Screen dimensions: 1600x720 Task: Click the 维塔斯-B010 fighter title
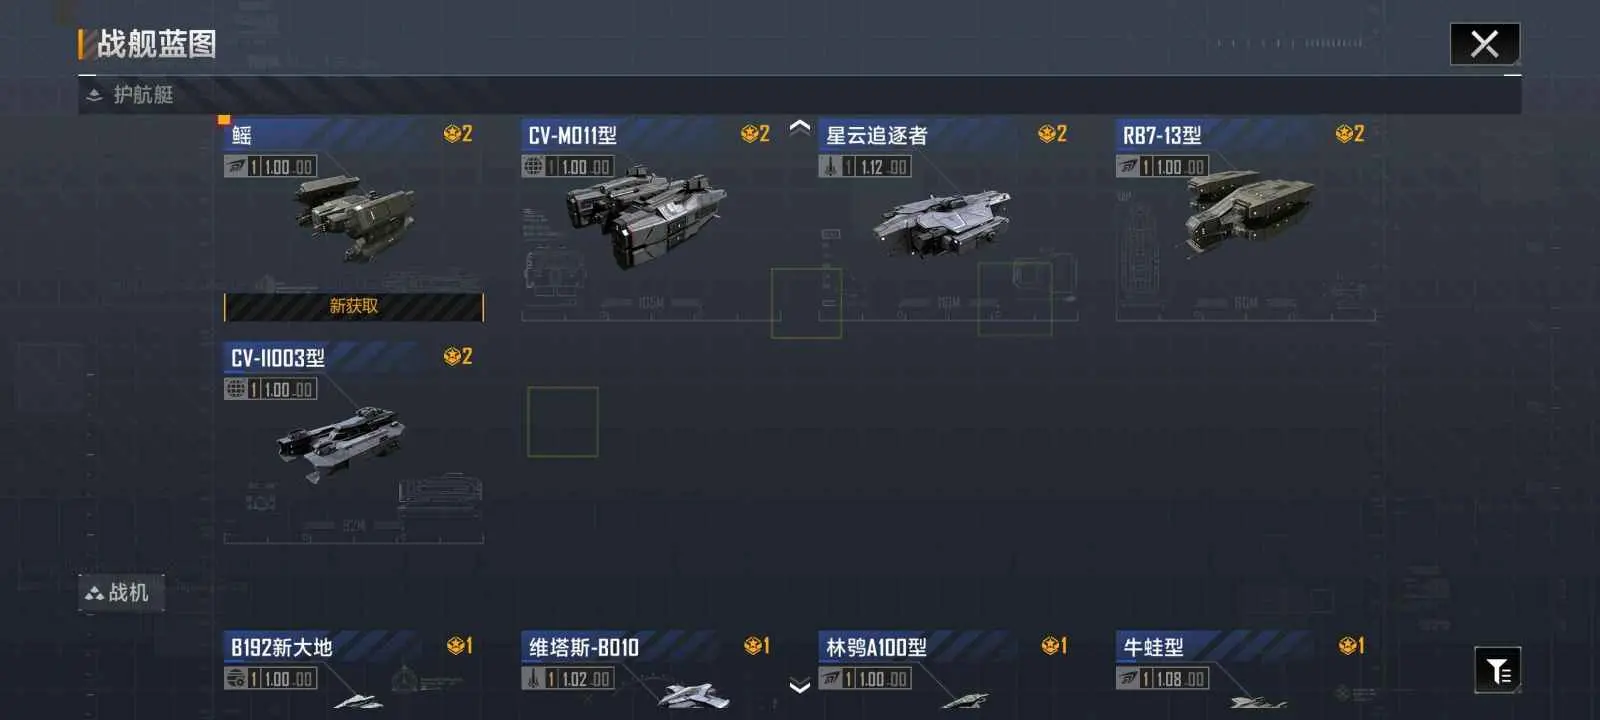pyautogui.click(x=584, y=647)
